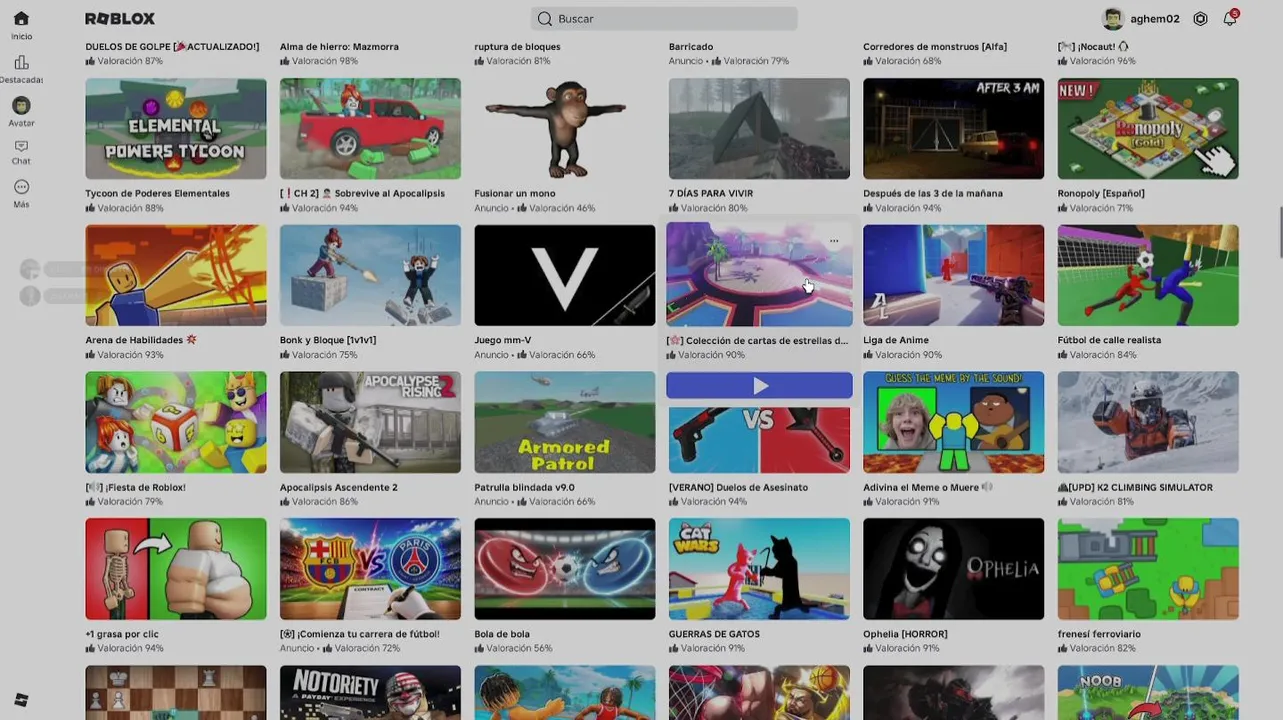Image resolution: width=1283 pixels, height=720 pixels.
Task: Open the frenesí ferroviario thumbnail
Action: [x=1148, y=569]
